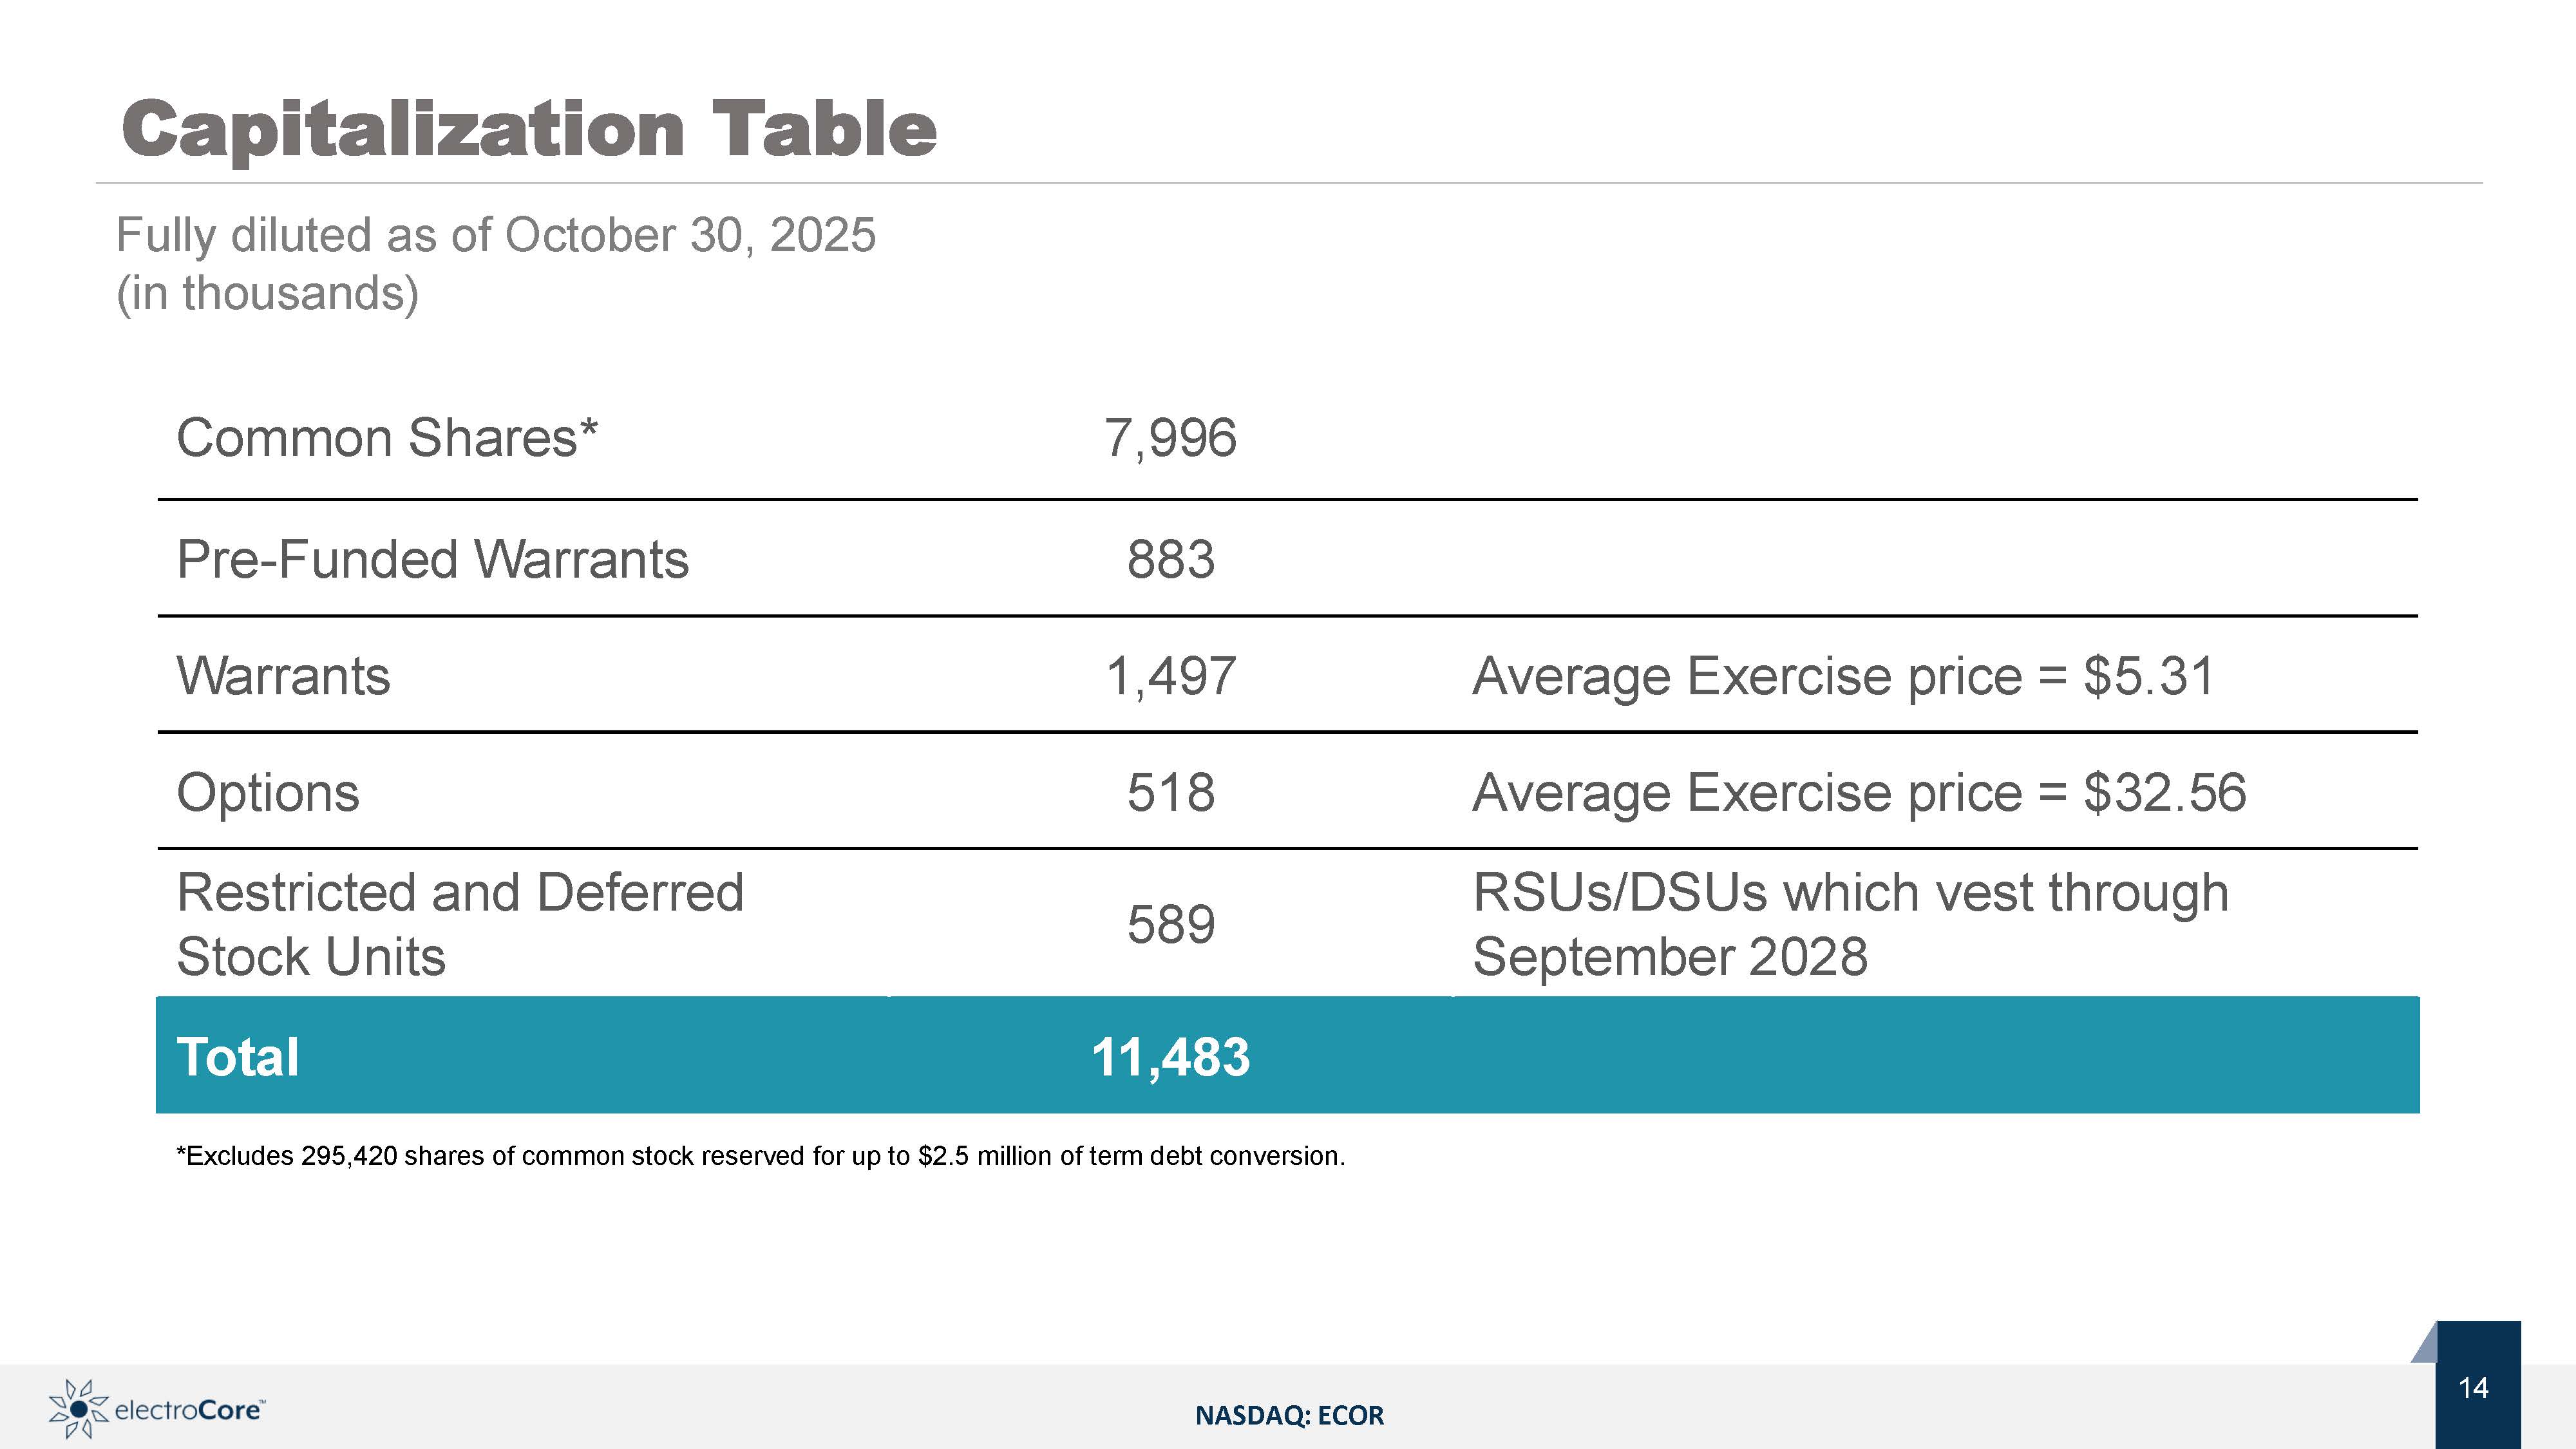Select the 518 options value
This screenshot has height=1449, width=2576.
(1170, 793)
